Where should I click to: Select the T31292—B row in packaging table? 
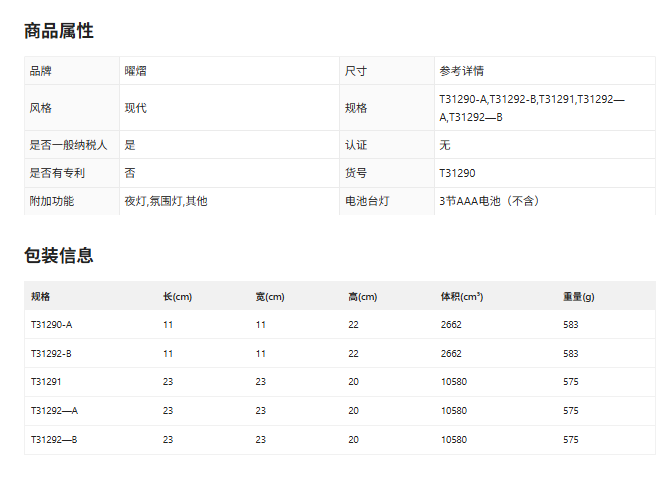(54, 439)
